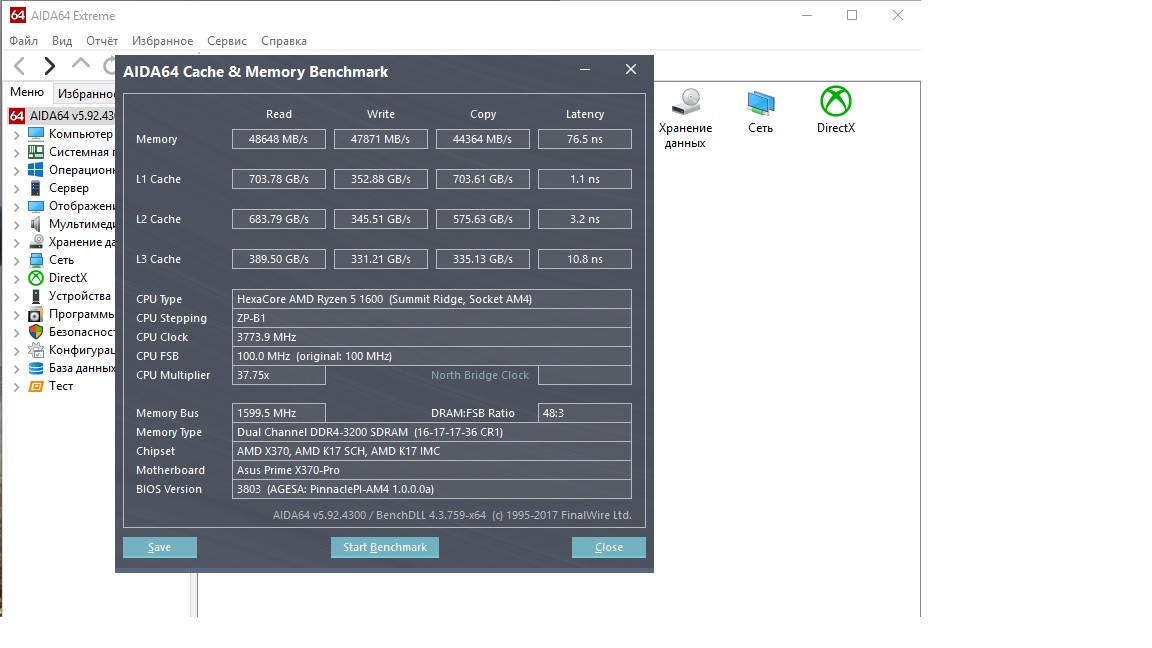Open the Отчёт menu
This screenshot has height=648, width=1152.
(102, 41)
